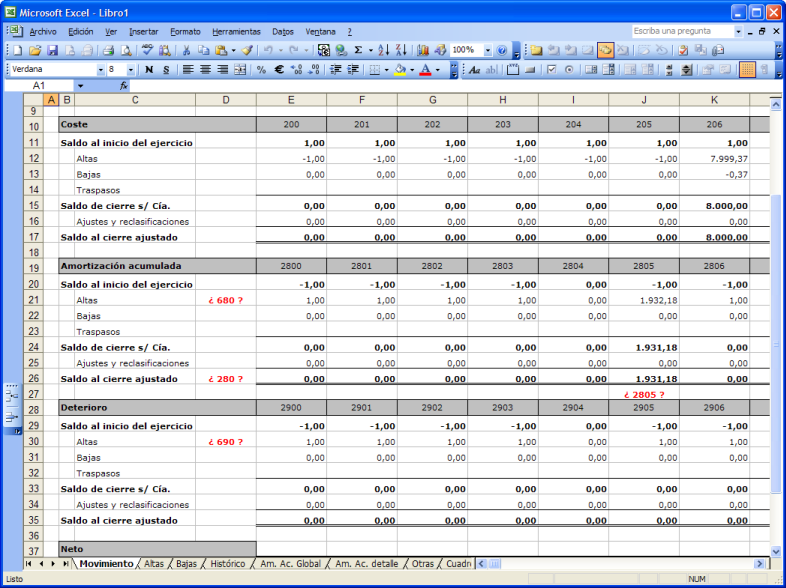Align text to the right

(223, 70)
